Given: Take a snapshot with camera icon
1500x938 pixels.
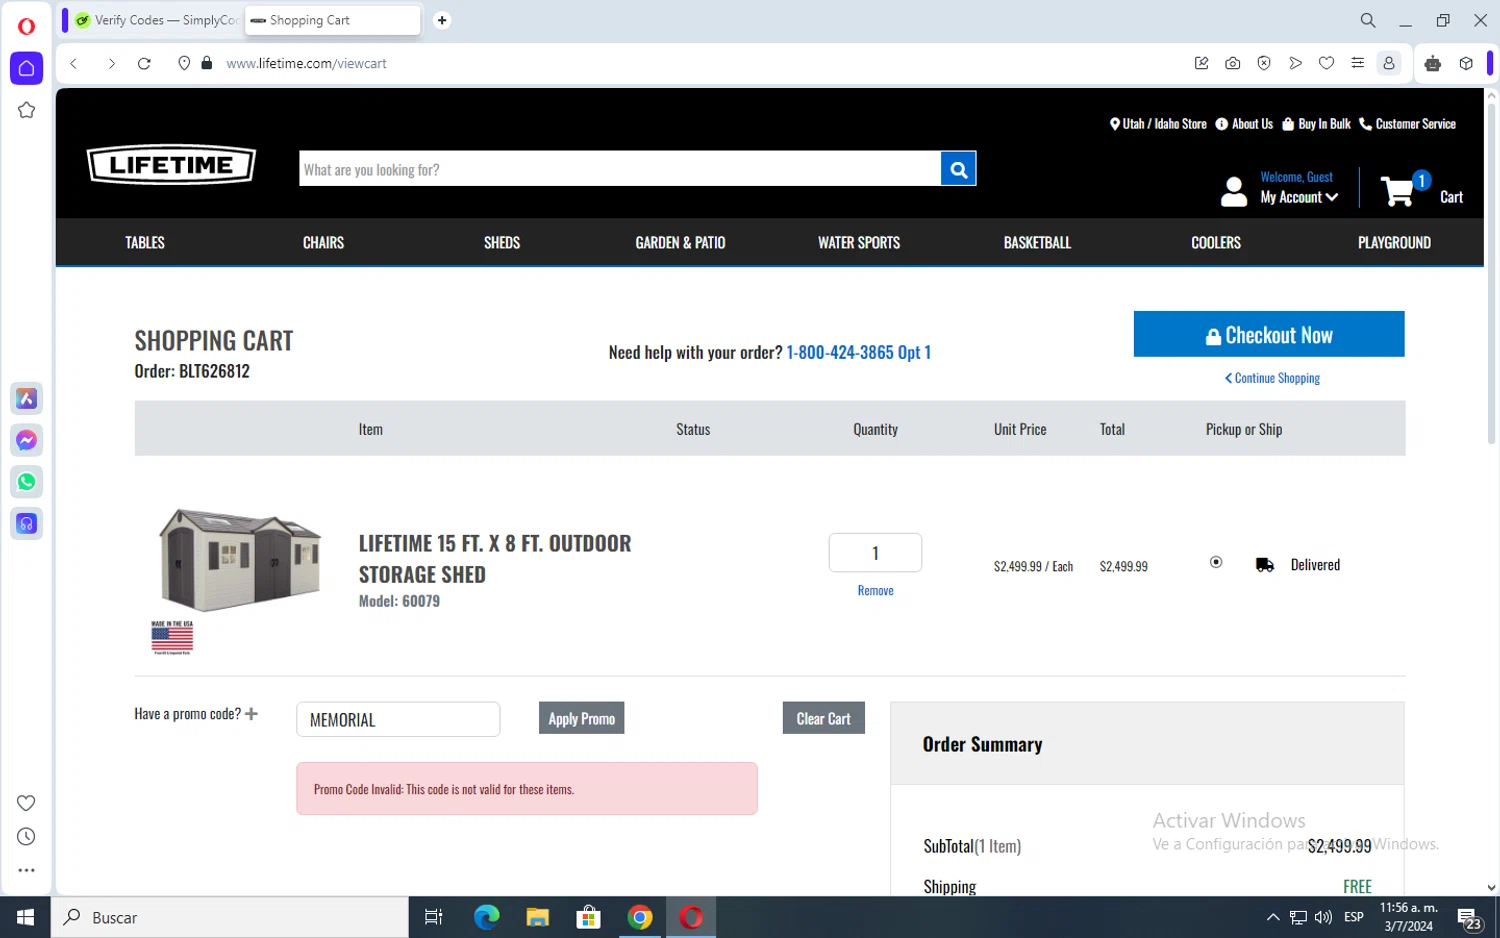Looking at the screenshot, I should (1232, 63).
